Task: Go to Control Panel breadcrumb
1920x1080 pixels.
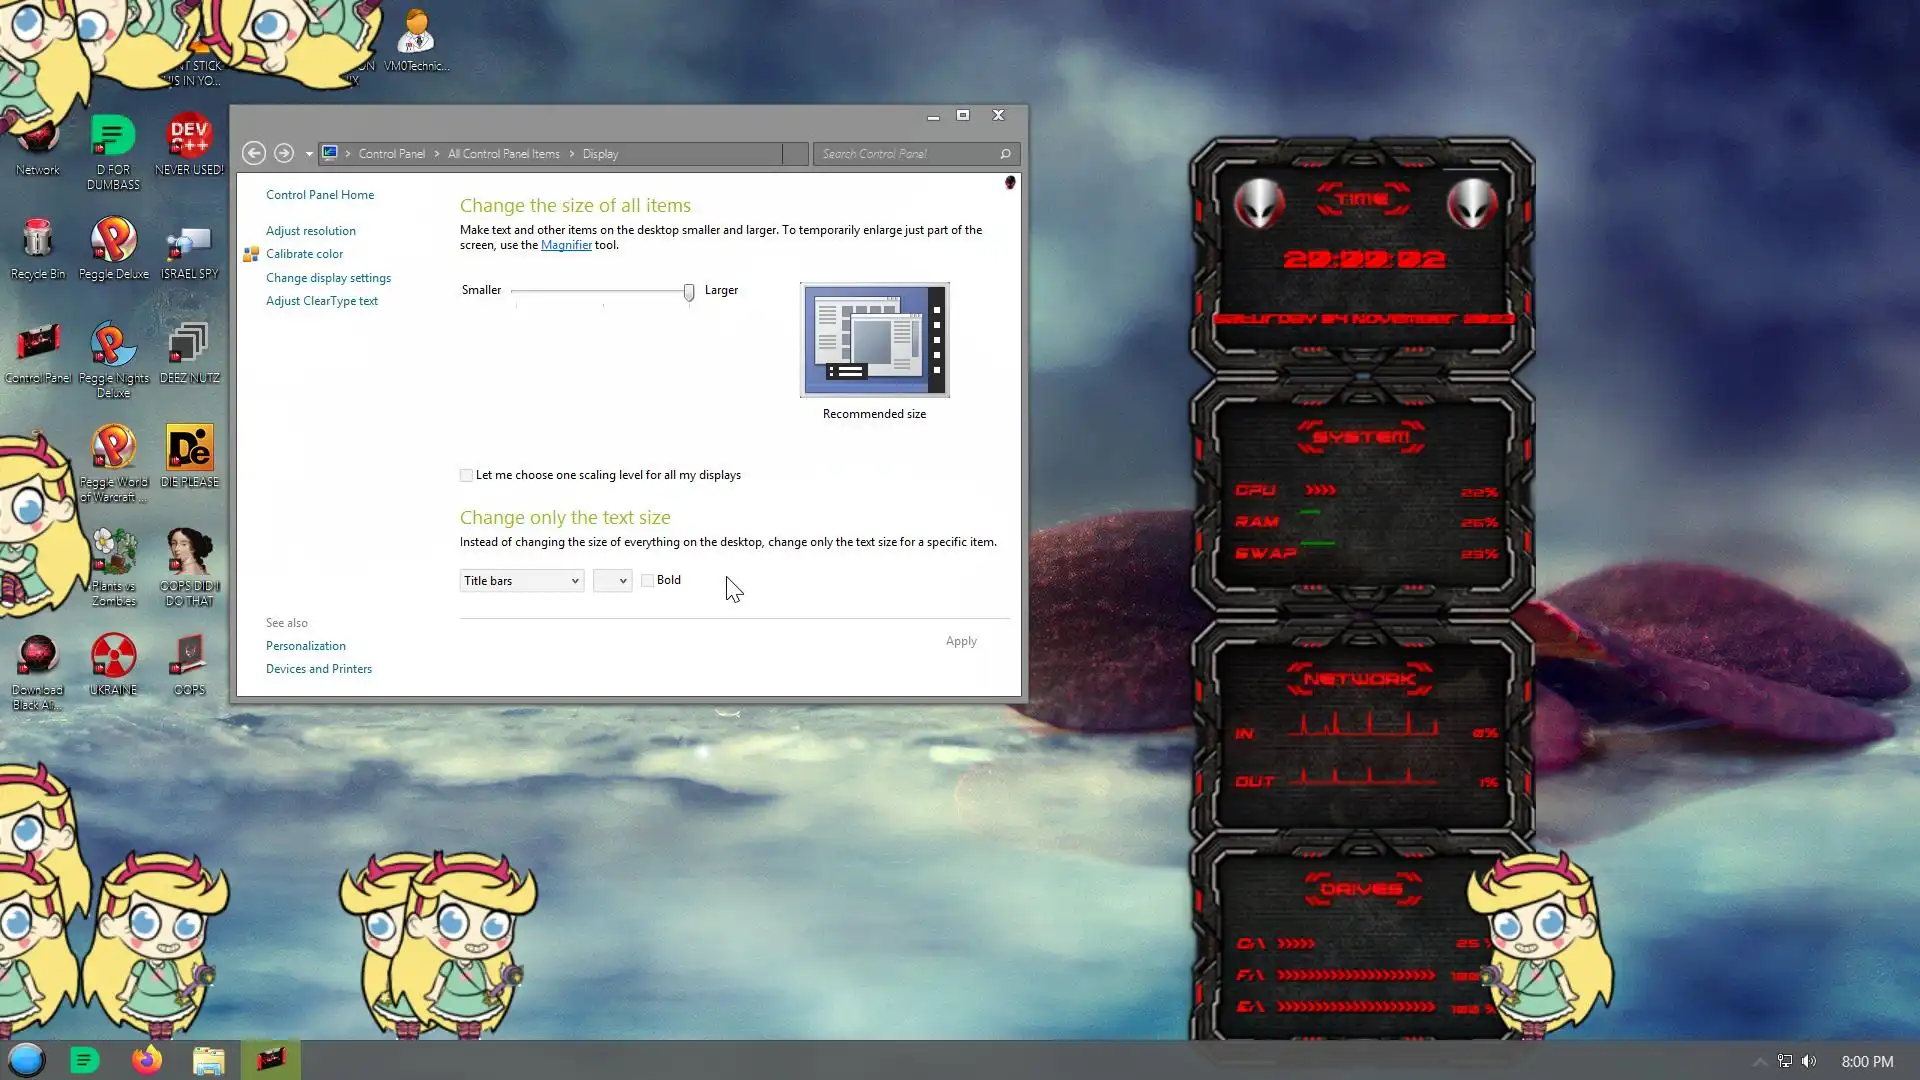Action: (x=391, y=154)
